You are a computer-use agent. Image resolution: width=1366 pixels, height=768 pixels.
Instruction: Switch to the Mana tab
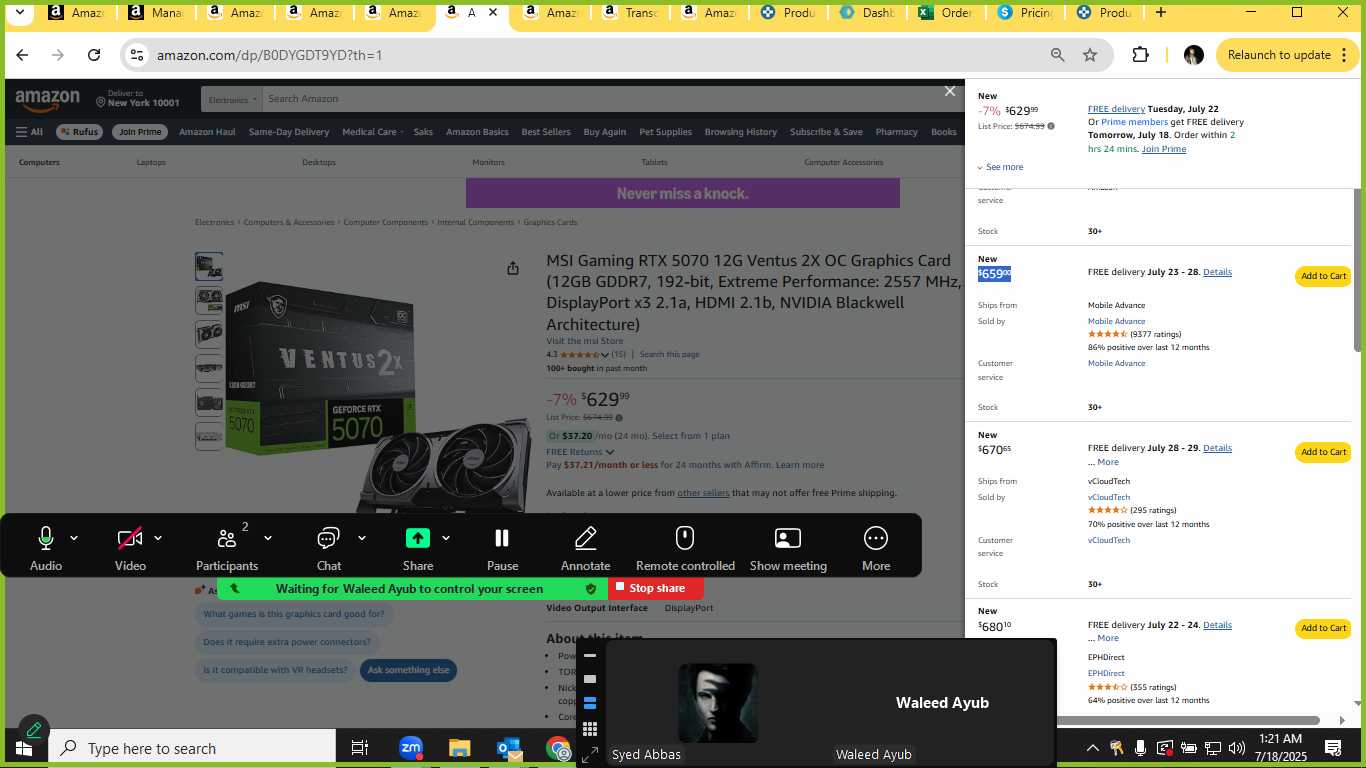coord(154,13)
